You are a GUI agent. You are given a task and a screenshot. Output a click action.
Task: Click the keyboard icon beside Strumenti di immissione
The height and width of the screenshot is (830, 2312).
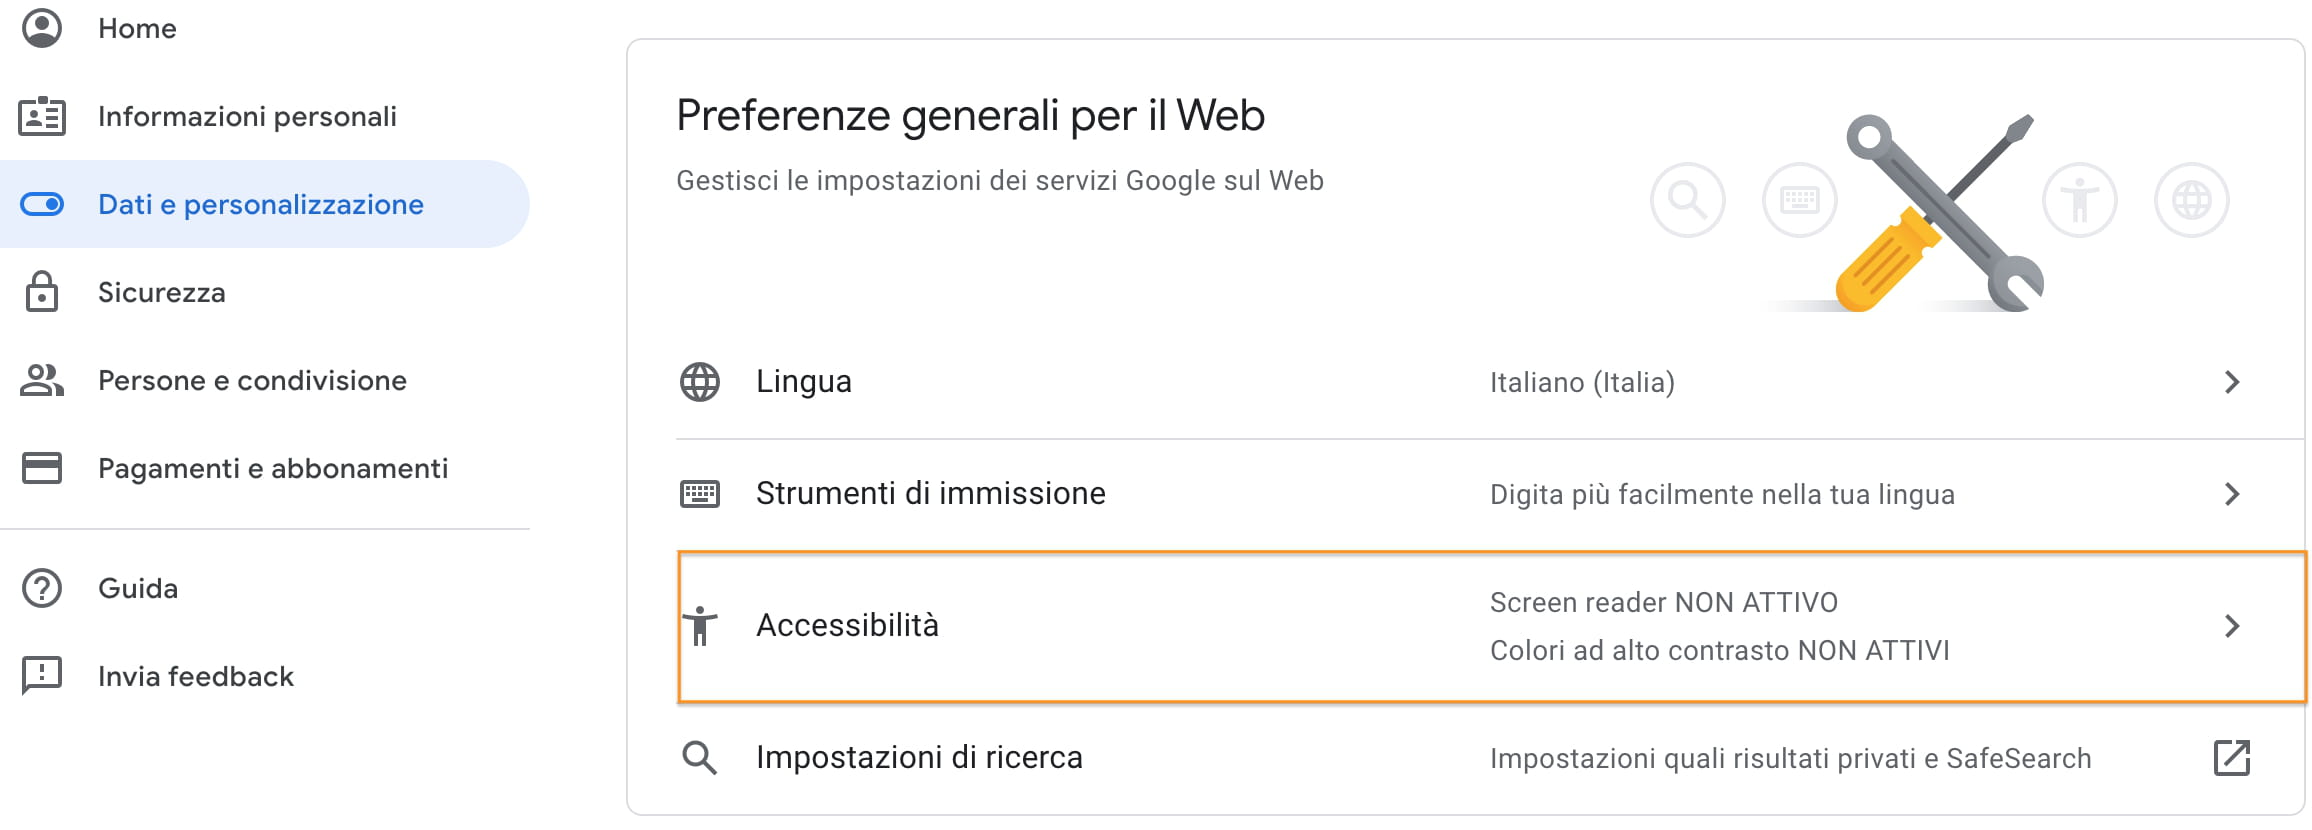(x=700, y=494)
